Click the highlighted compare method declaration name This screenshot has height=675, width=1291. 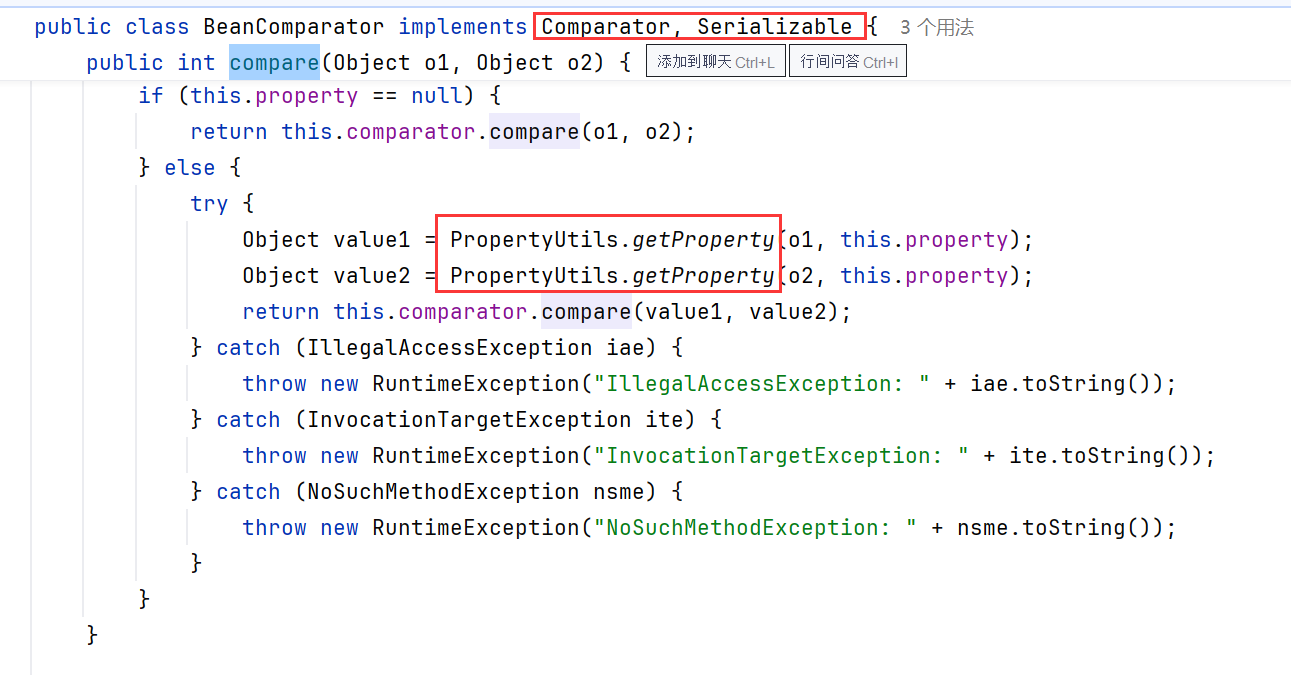coord(274,63)
